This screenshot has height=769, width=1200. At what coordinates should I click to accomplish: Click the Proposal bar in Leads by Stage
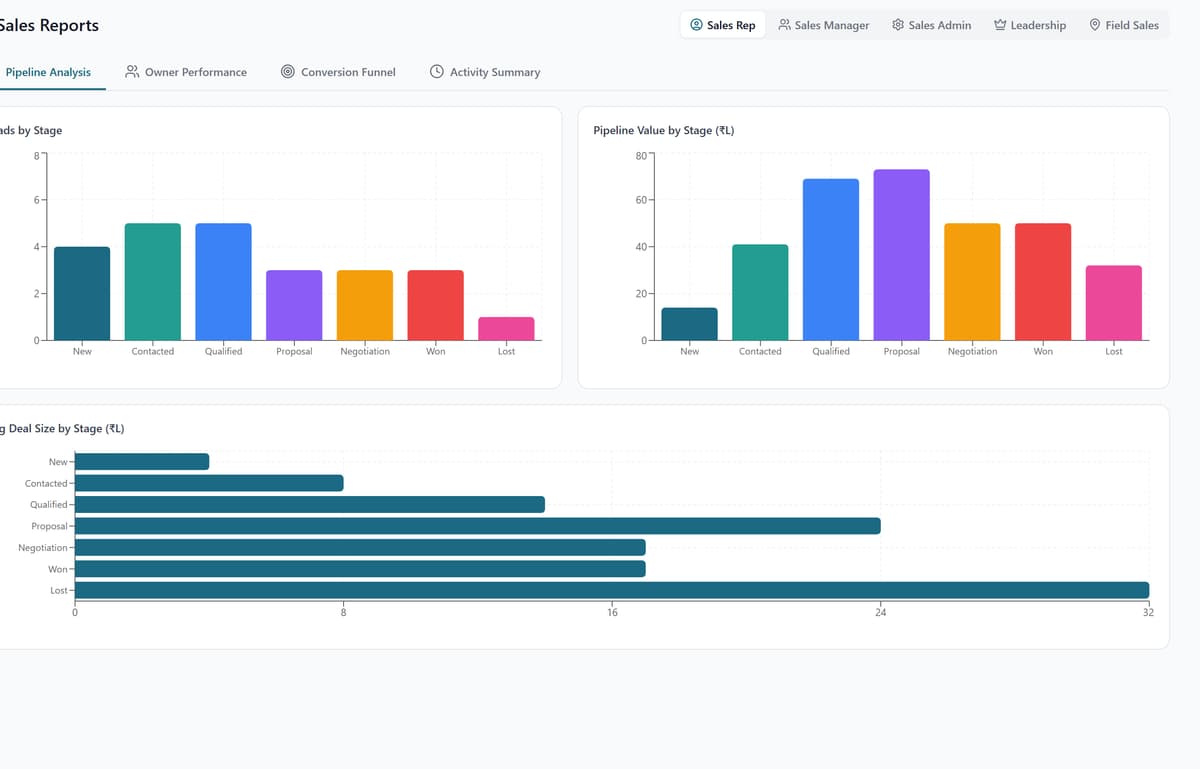294,305
